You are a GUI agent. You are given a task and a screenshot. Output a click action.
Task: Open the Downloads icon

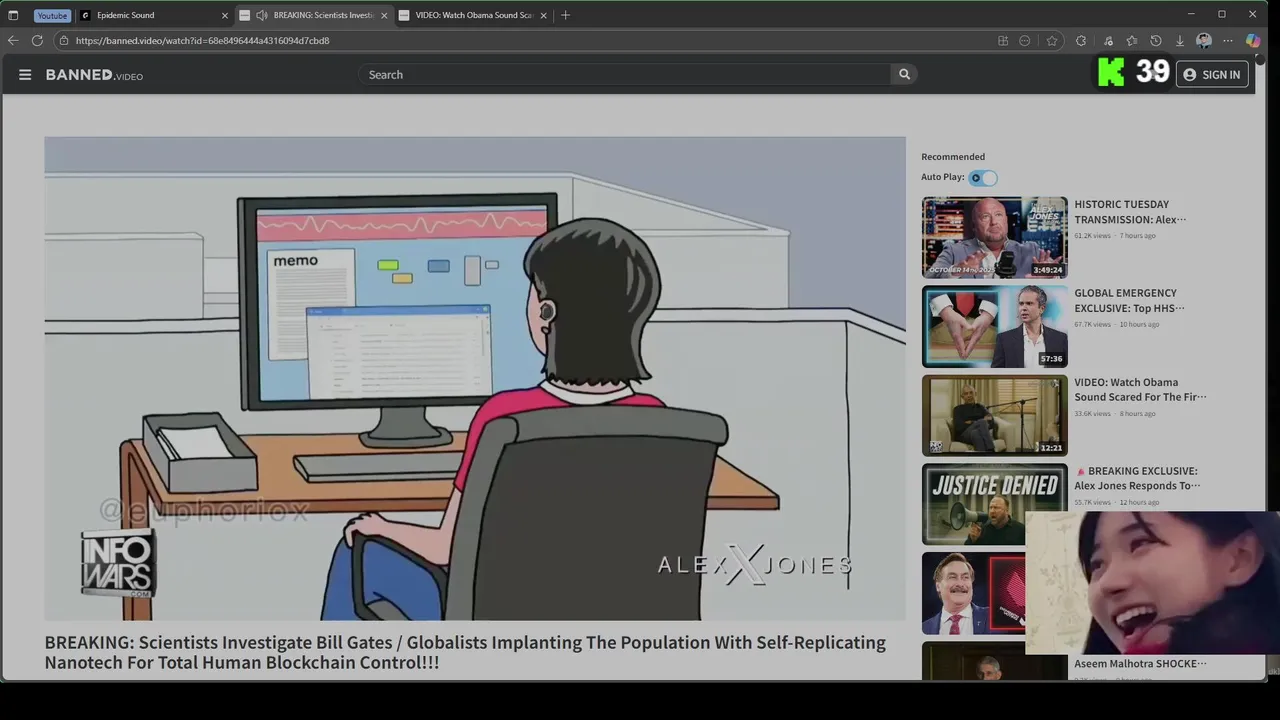(x=1180, y=41)
